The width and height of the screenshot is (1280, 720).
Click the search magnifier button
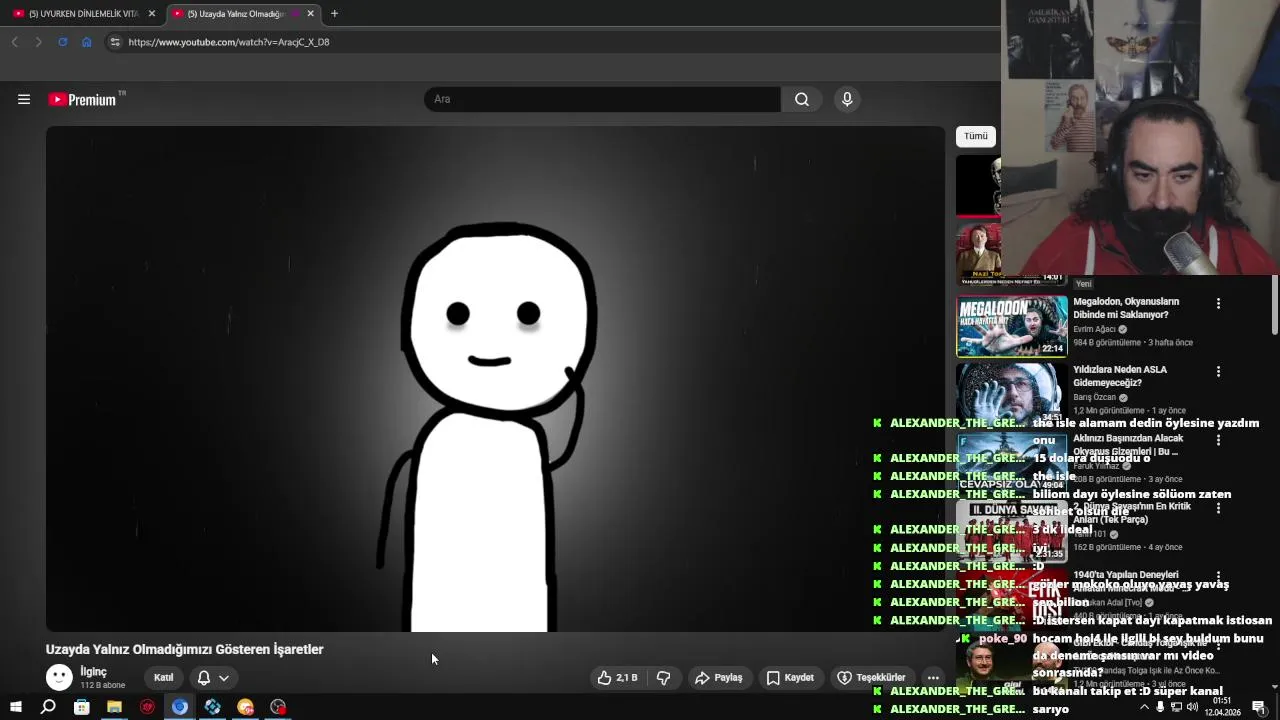[x=802, y=99]
